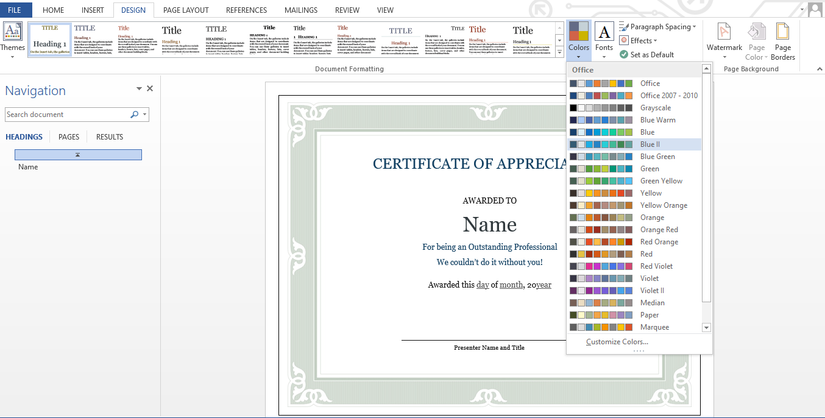
Task: Click the Page Color button
Action: pos(756,40)
